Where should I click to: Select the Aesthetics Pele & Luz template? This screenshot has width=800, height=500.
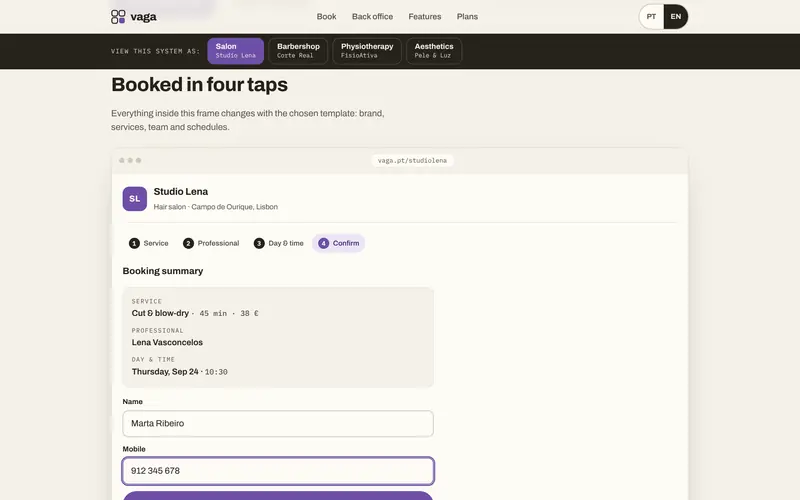click(x=434, y=51)
